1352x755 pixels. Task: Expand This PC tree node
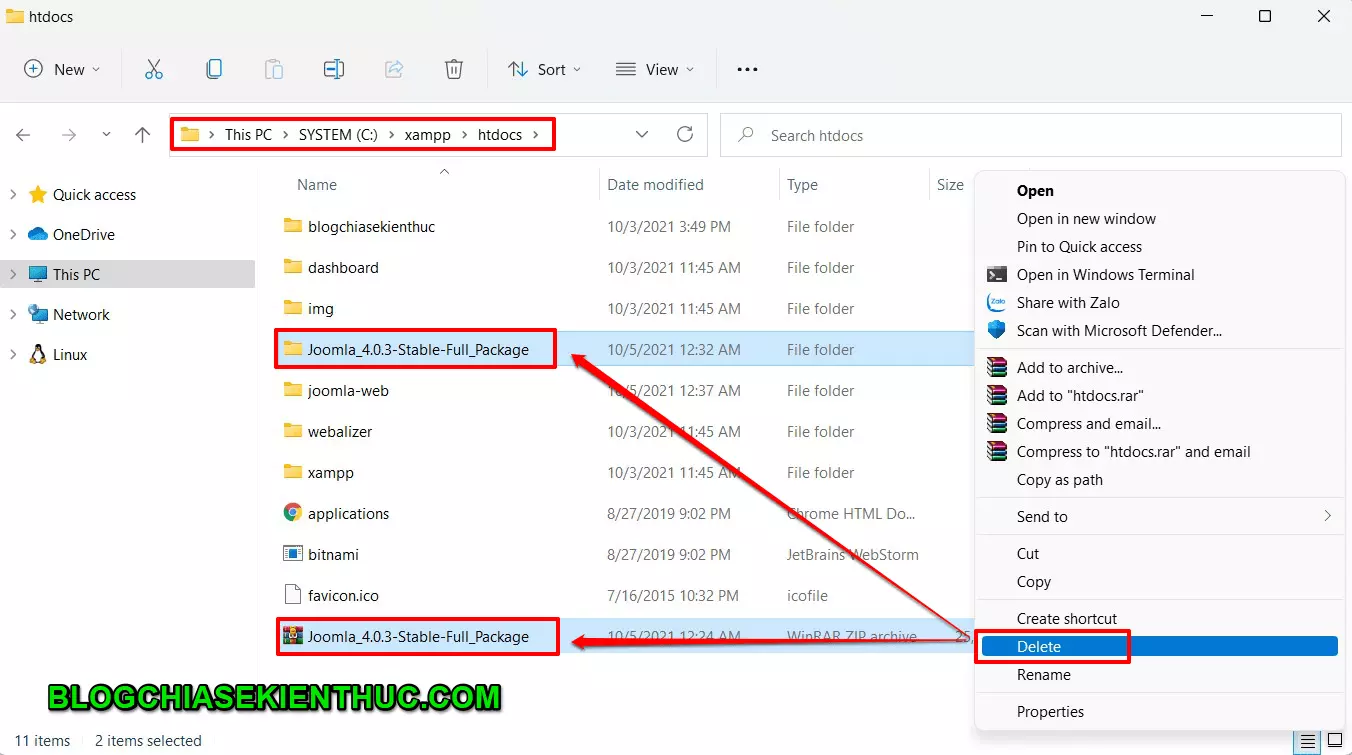tap(13, 274)
